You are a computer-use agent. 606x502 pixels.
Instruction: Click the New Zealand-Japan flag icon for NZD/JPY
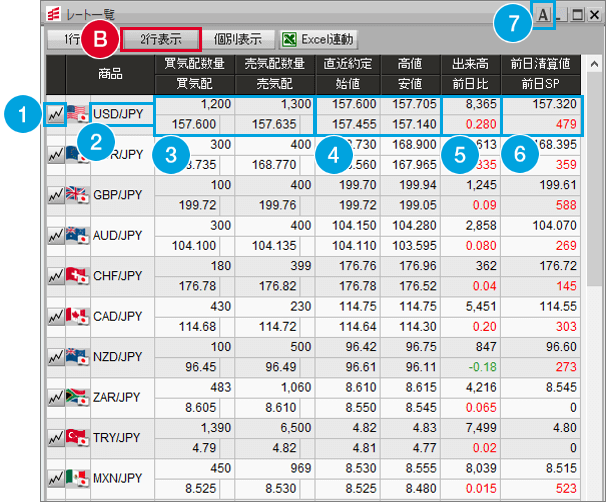77,357
